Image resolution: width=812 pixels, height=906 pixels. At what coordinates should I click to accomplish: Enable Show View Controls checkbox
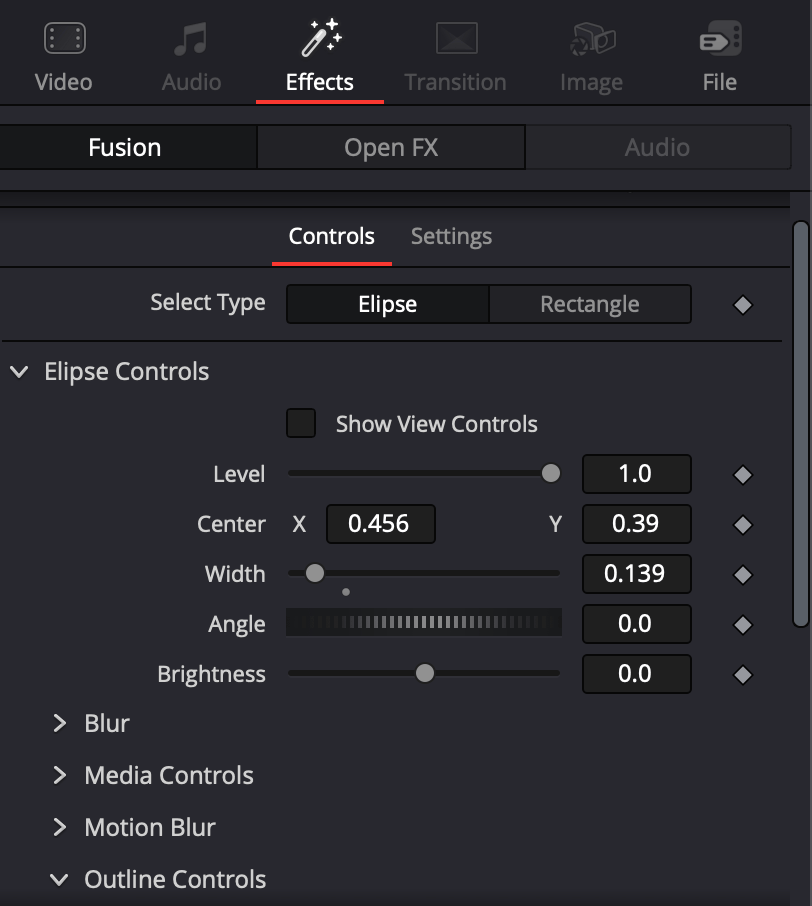pyautogui.click(x=301, y=423)
